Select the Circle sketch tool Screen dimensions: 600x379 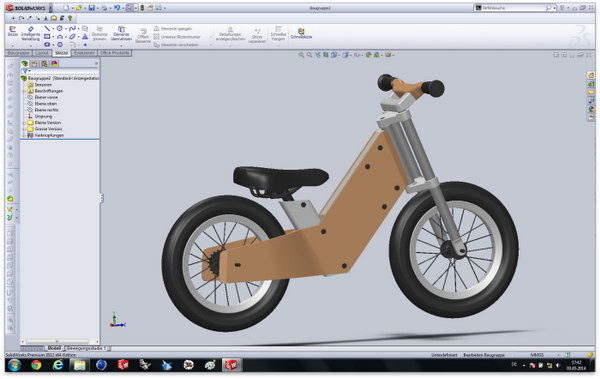click(x=60, y=29)
